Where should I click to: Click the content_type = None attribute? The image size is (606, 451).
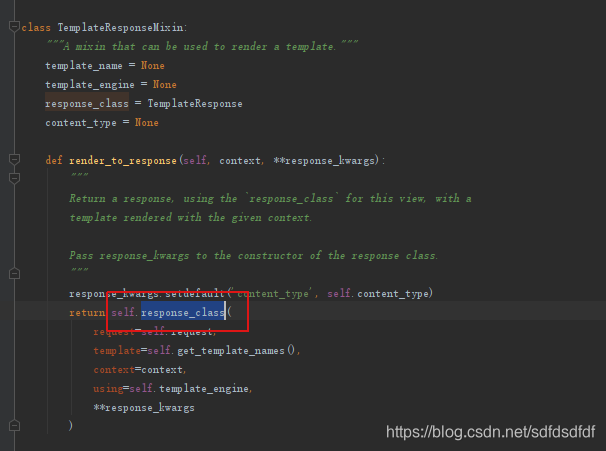(x=102, y=123)
